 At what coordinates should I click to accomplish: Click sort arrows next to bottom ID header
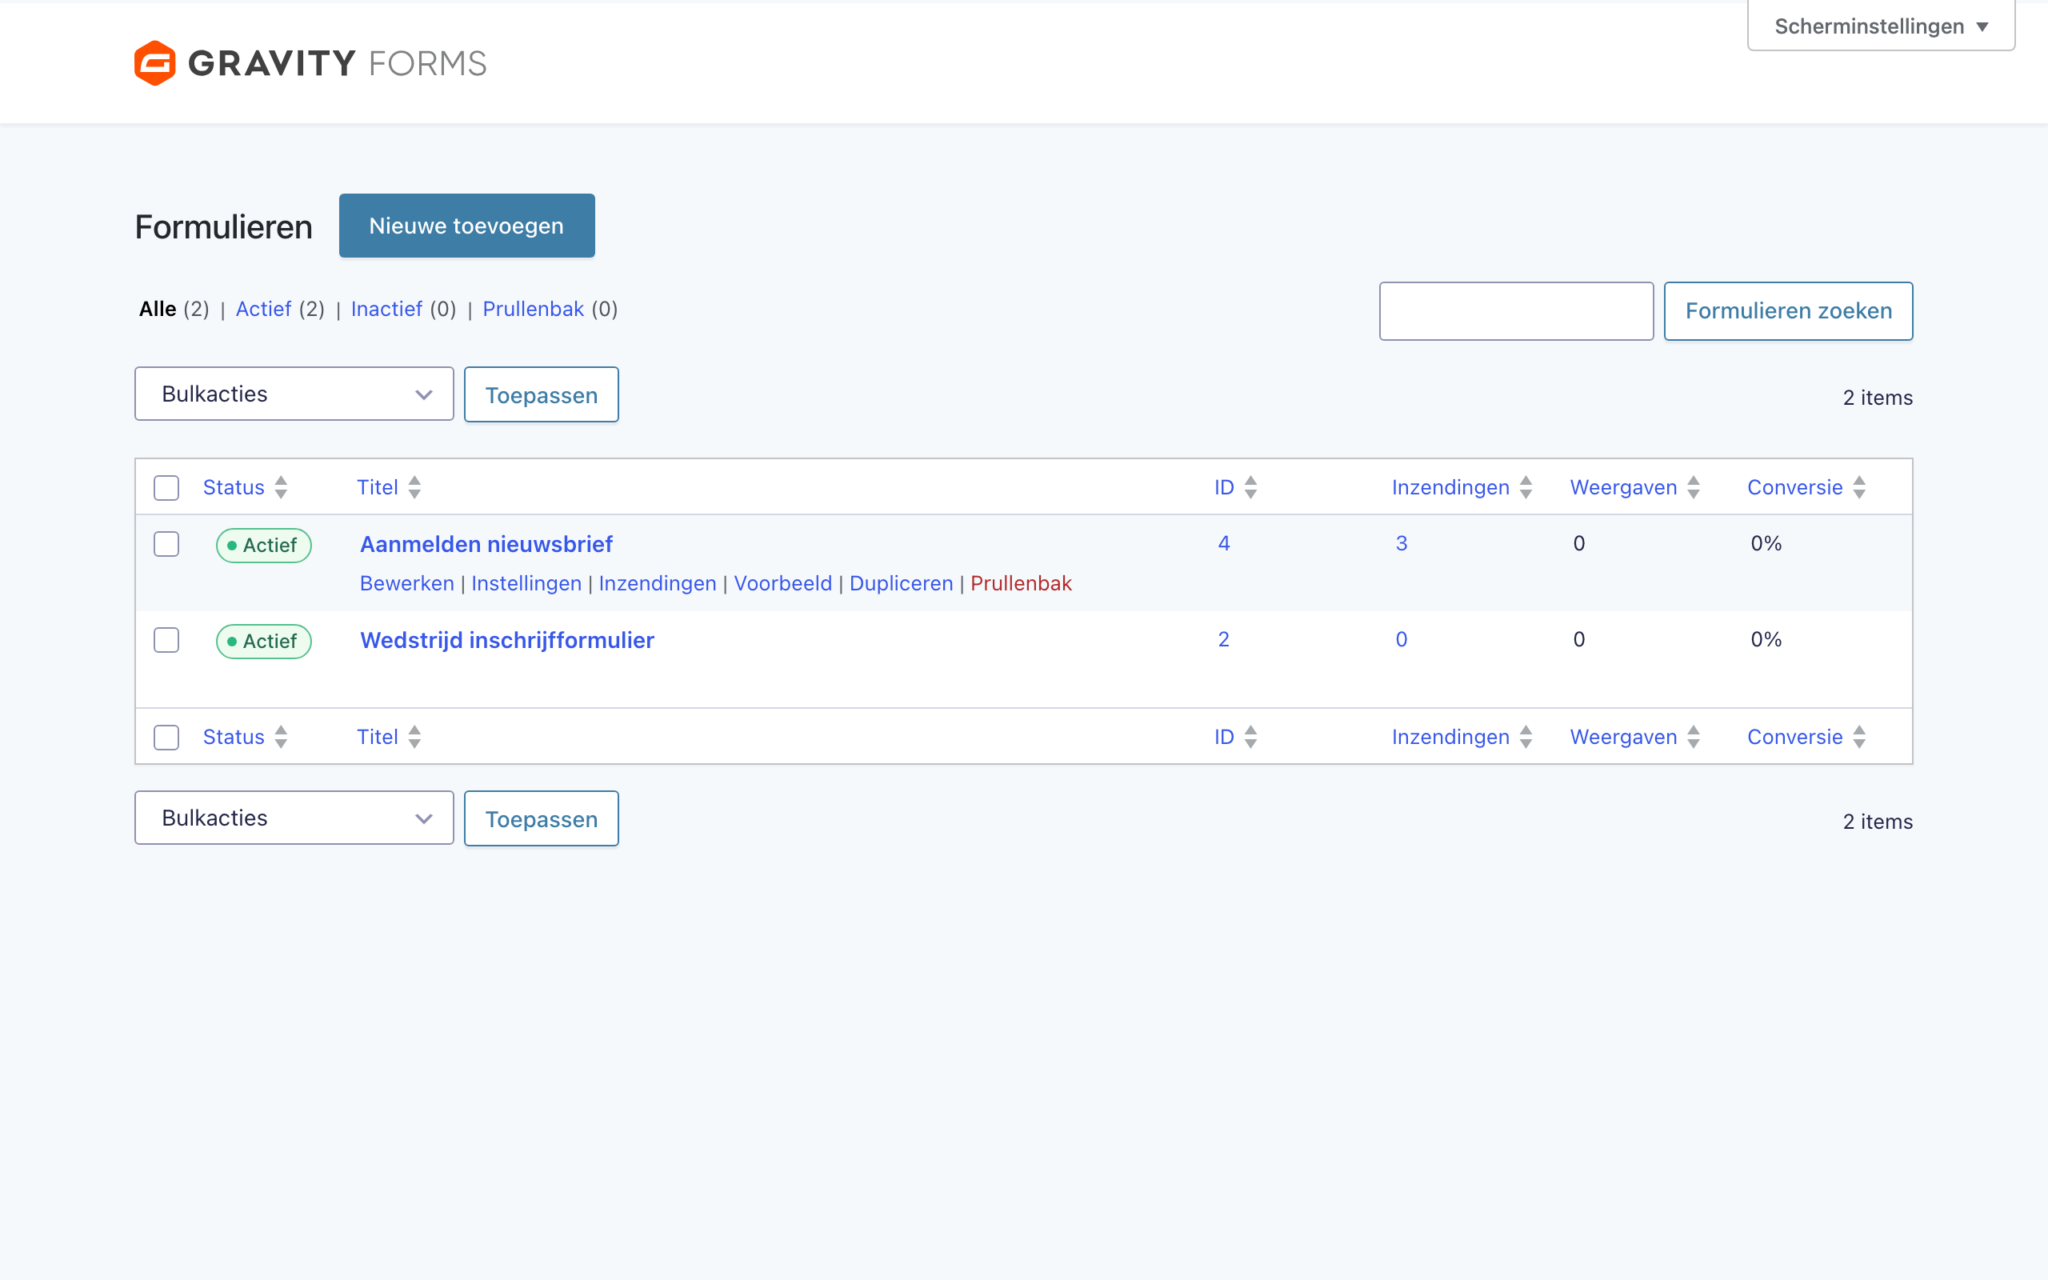pyautogui.click(x=1250, y=737)
